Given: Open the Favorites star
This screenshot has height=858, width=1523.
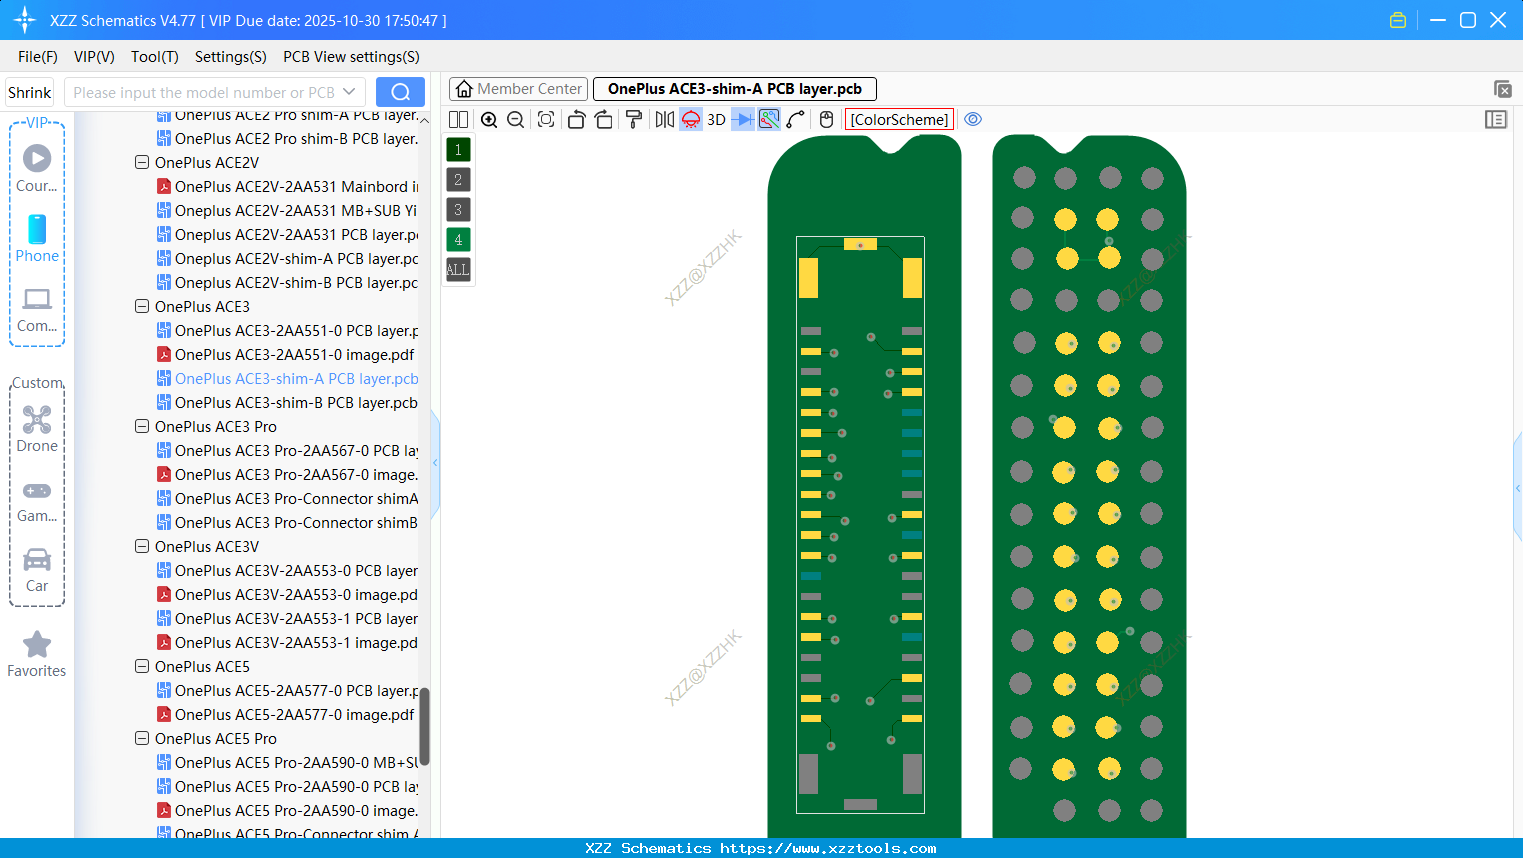Looking at the screenshot, I should pyautogui.click(x=37, y=654).
